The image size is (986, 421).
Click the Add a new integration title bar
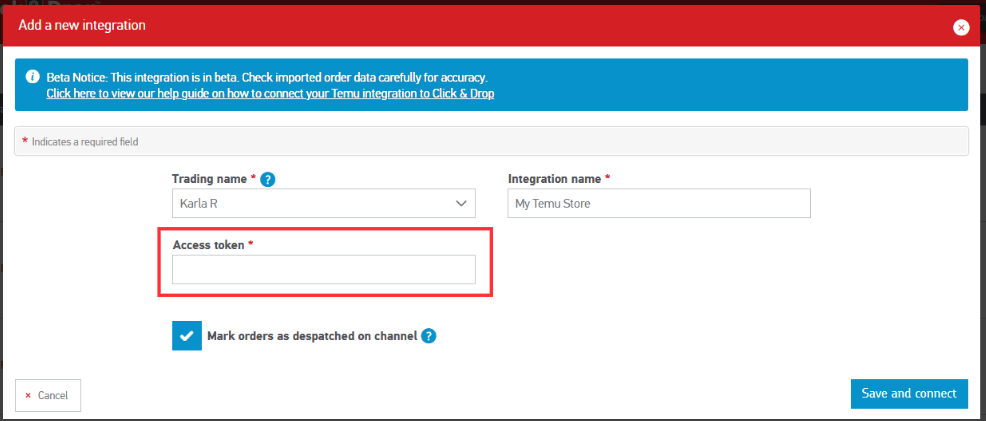point(400,26)
